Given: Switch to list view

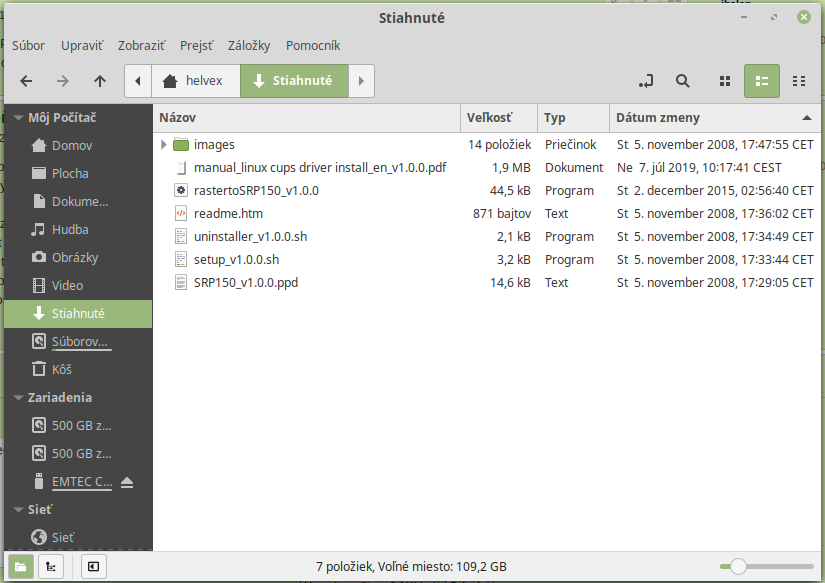Looking at the screenshot, I should pyautogui.click(x=762, y=81).
